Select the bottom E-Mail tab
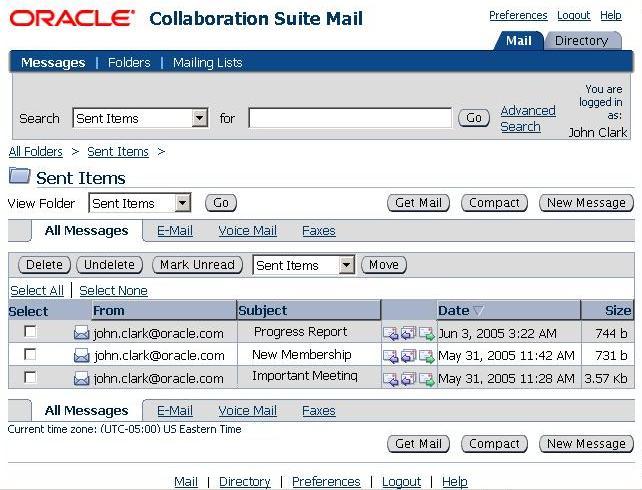The image size is (642, 490). 175,410
